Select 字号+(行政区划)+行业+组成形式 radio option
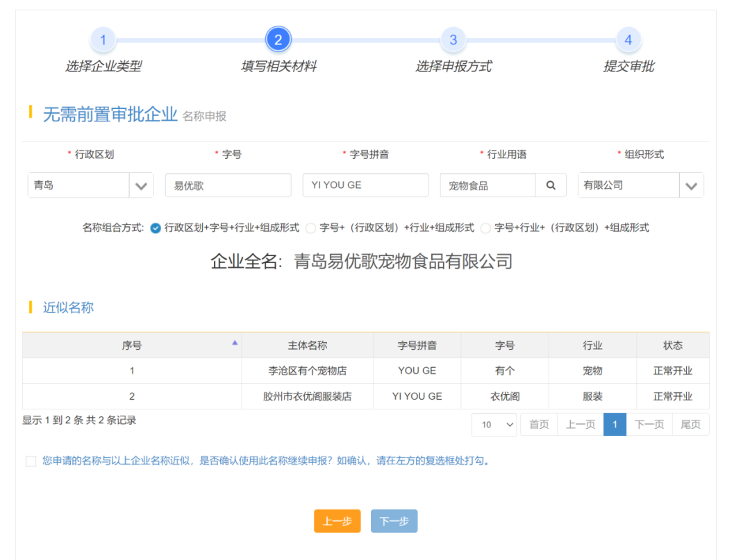This screenshot has width=750, height=560. (310, 228)
